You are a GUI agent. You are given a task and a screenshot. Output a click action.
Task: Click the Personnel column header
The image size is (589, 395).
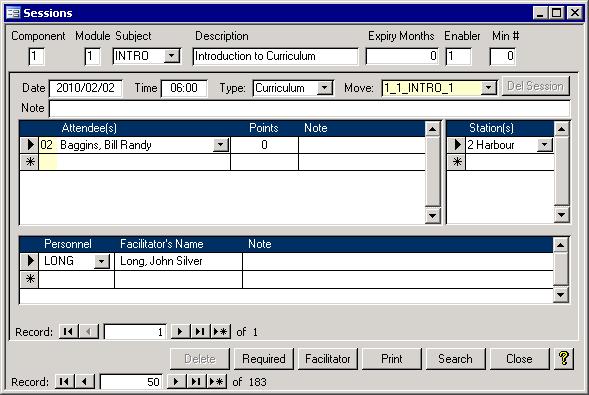tap(68, 244)
